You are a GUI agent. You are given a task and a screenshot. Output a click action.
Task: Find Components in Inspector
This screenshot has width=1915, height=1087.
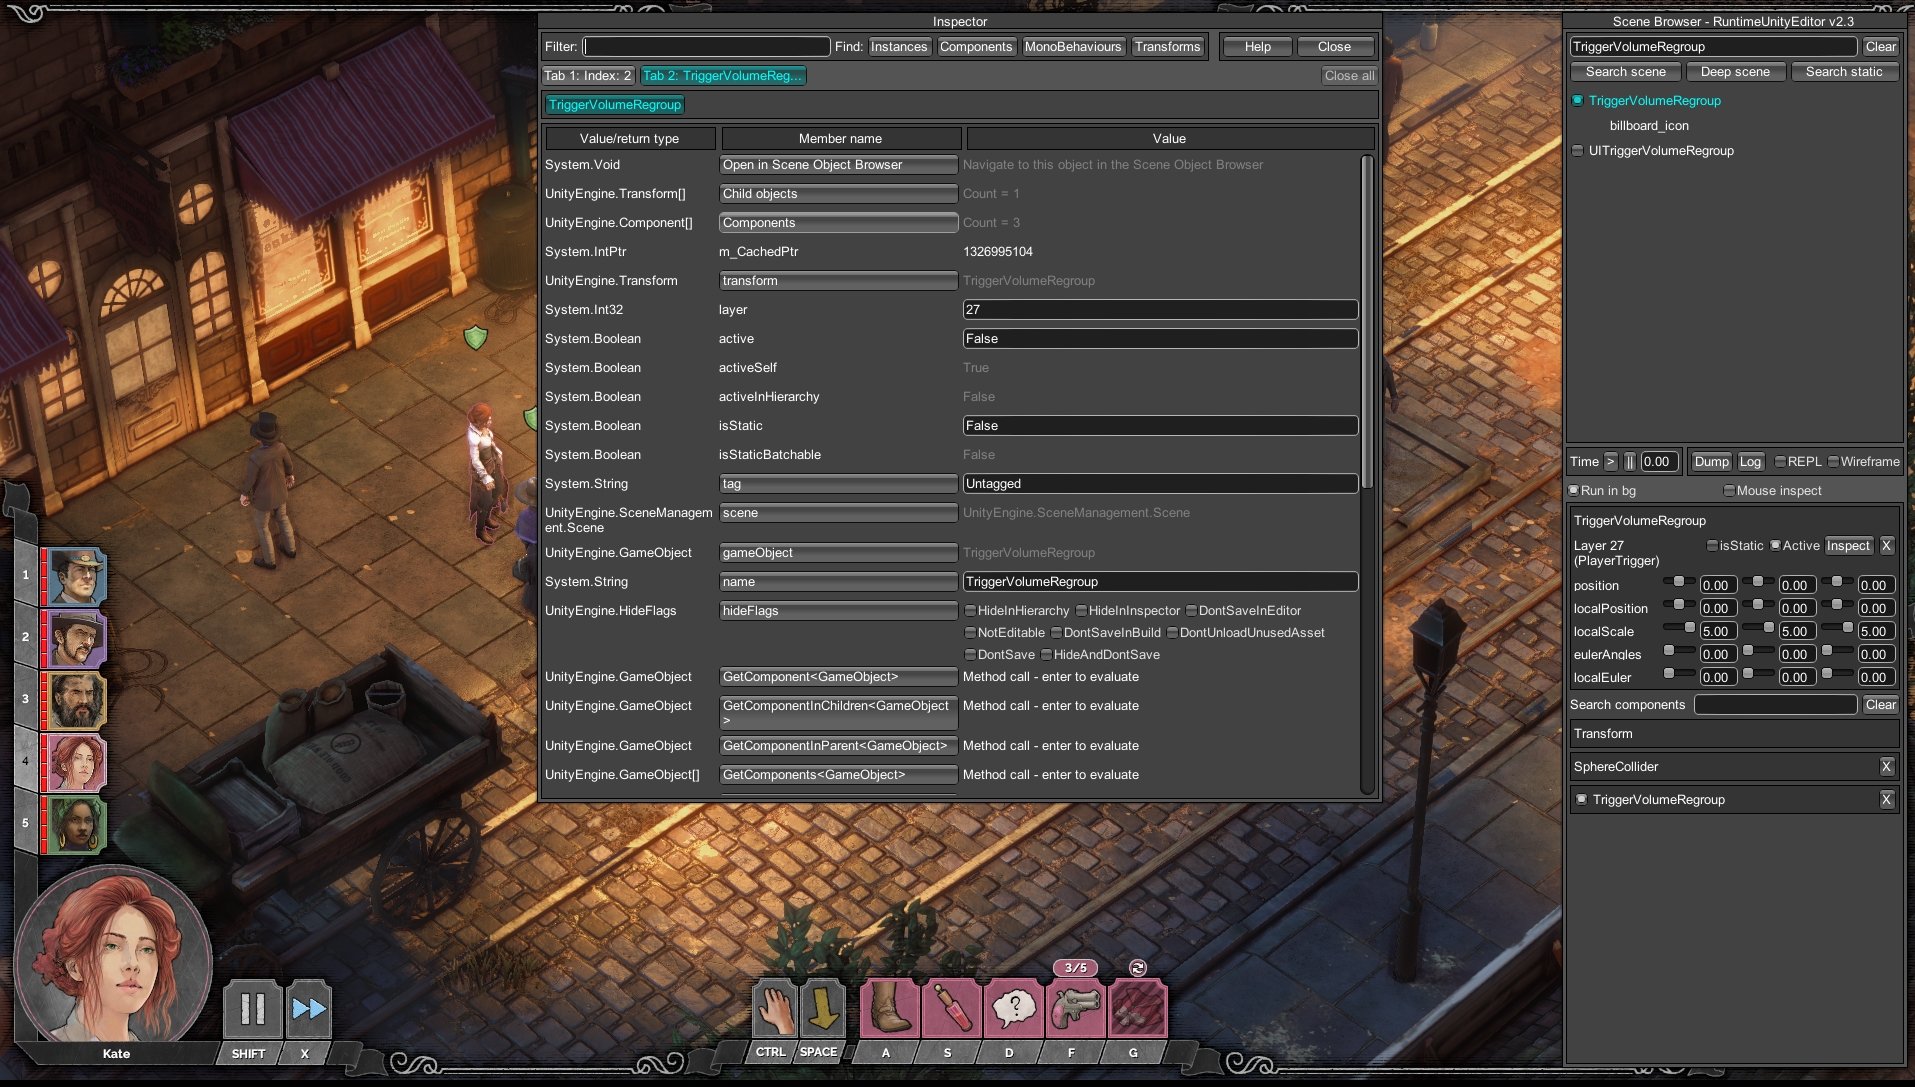point(976,47)
